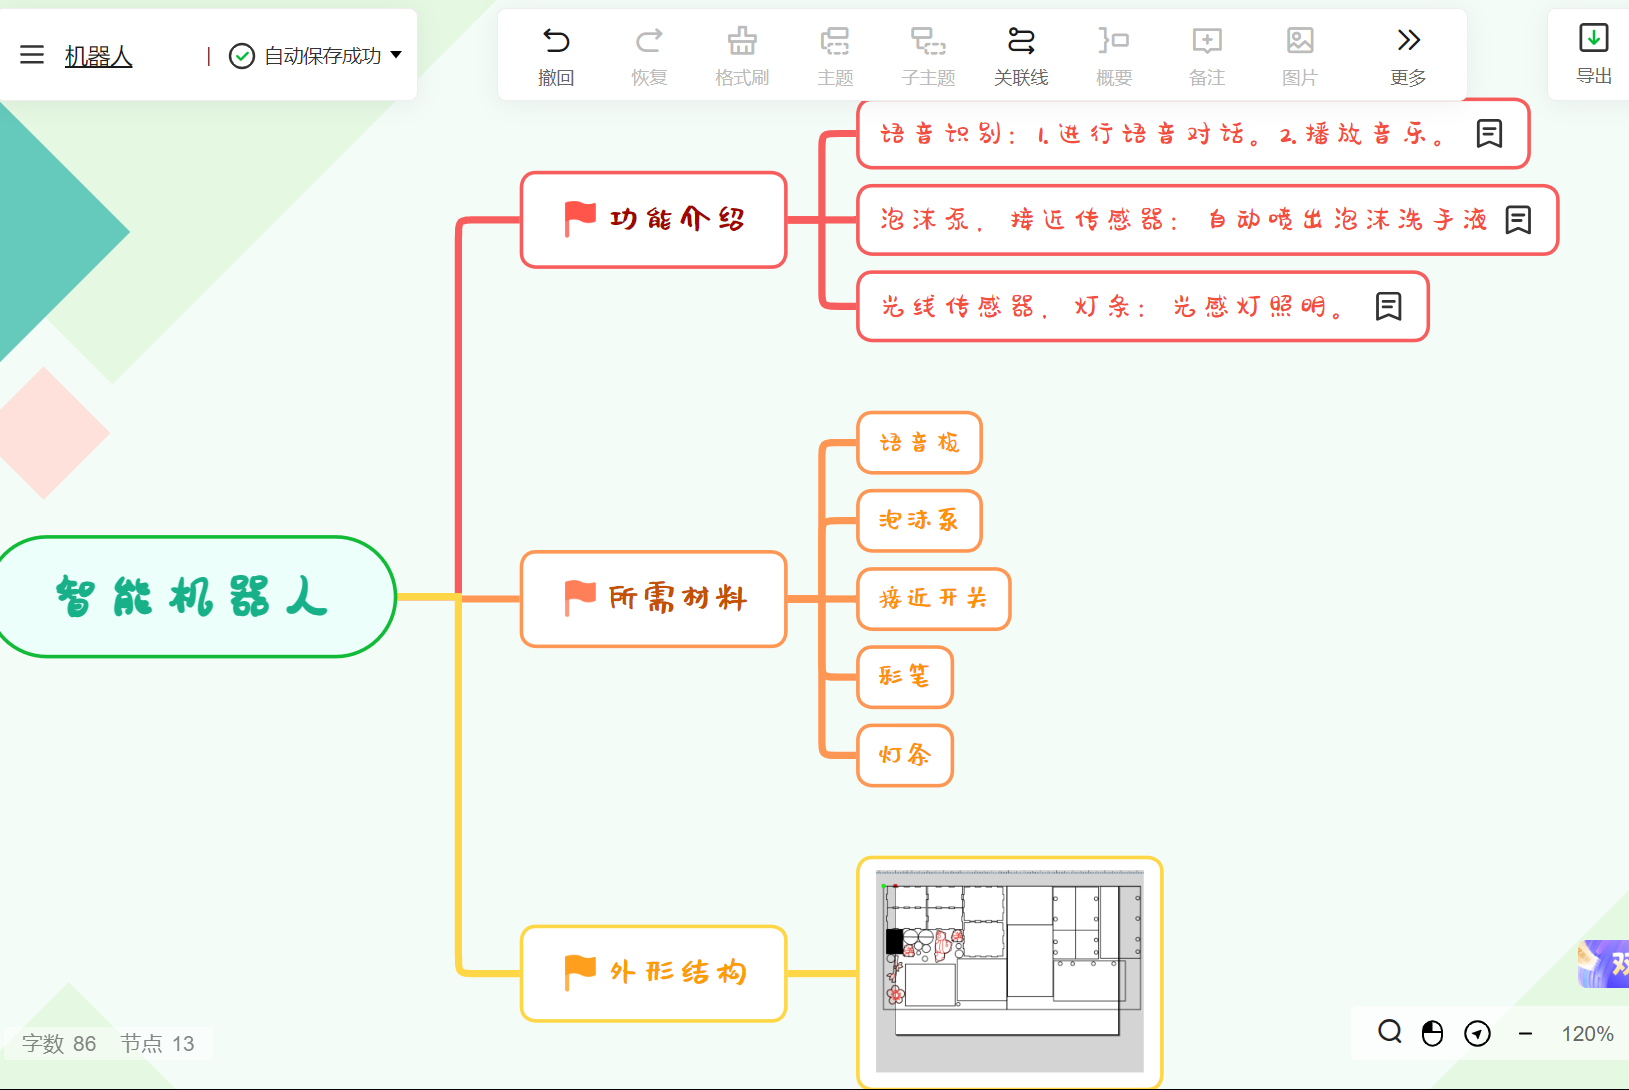Select the format painter (格式刷) tool
The height and width of the screenshot is (1090, 1629).
tap(742, 41)
